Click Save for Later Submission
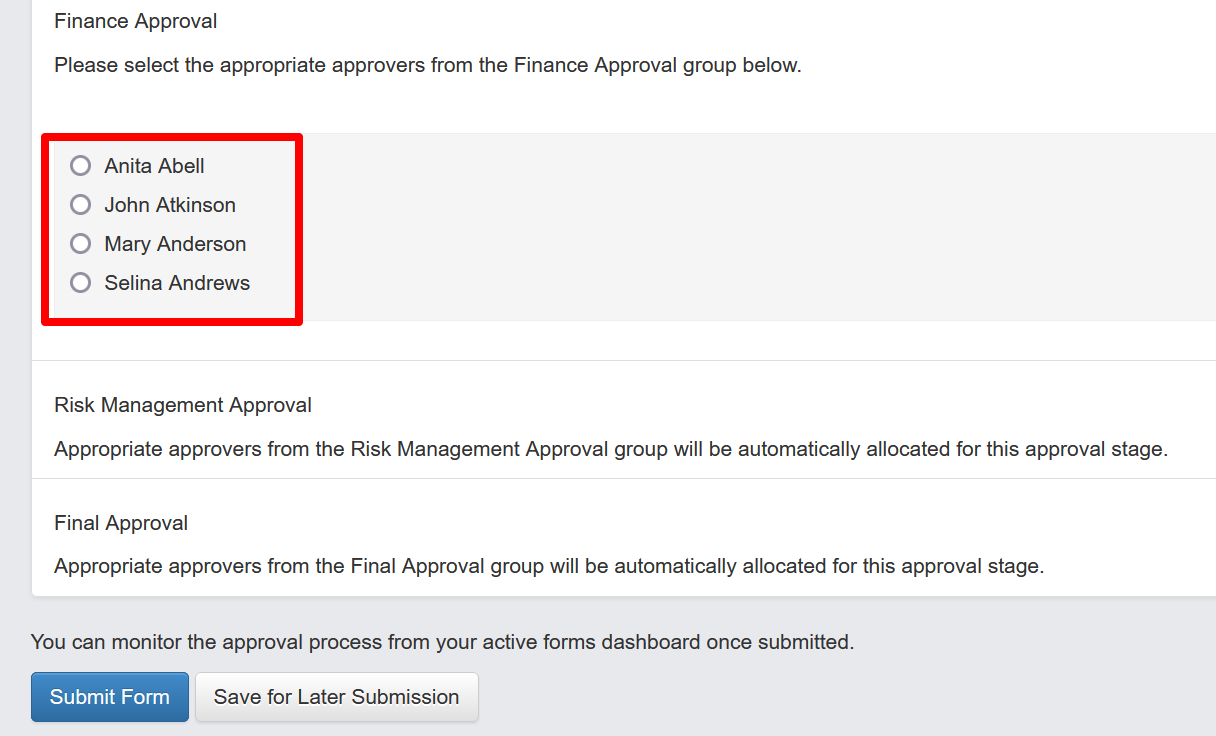Screen dimensions: 1216x736 (336, 697)
